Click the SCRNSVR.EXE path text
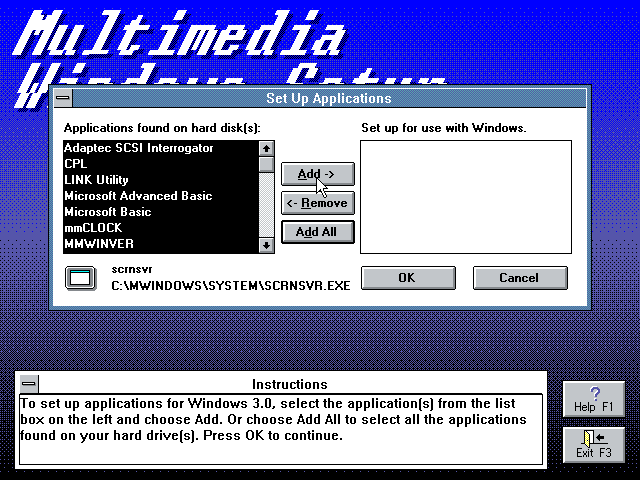The width and height of the screenshot is (640, 480). pyautogui.click(x=231, y=285)
